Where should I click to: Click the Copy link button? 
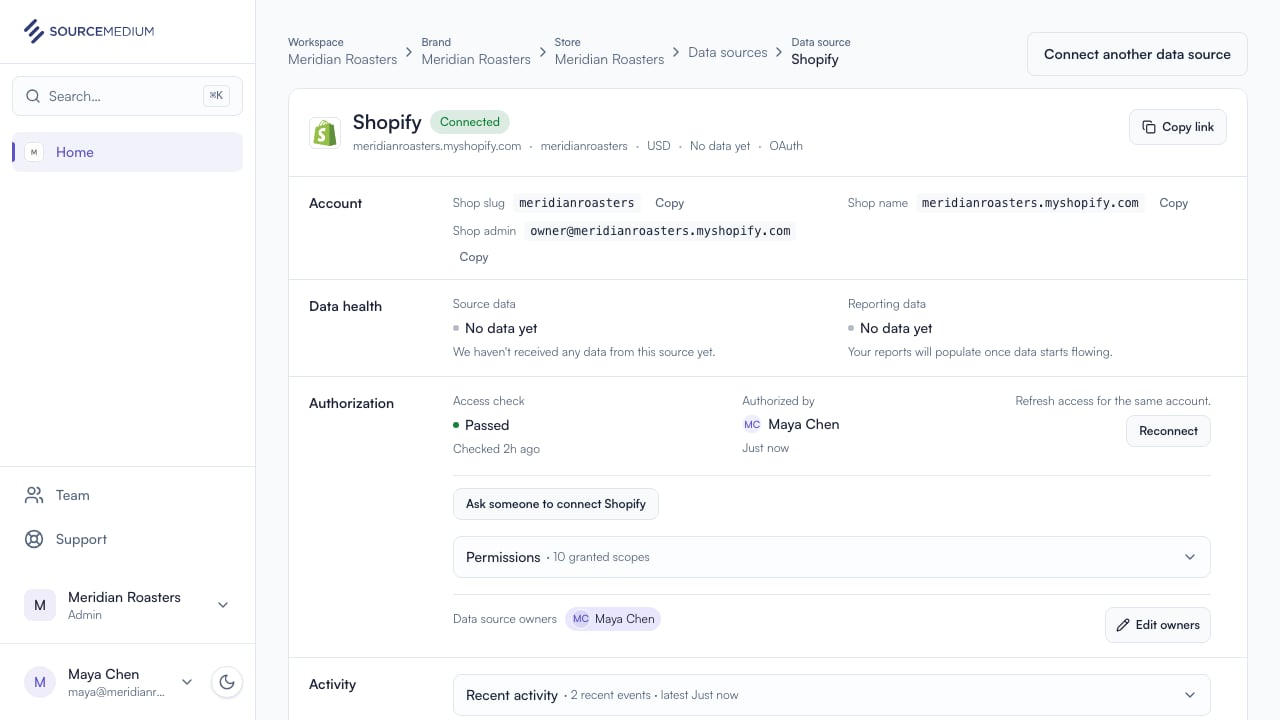coord(1178,127)
